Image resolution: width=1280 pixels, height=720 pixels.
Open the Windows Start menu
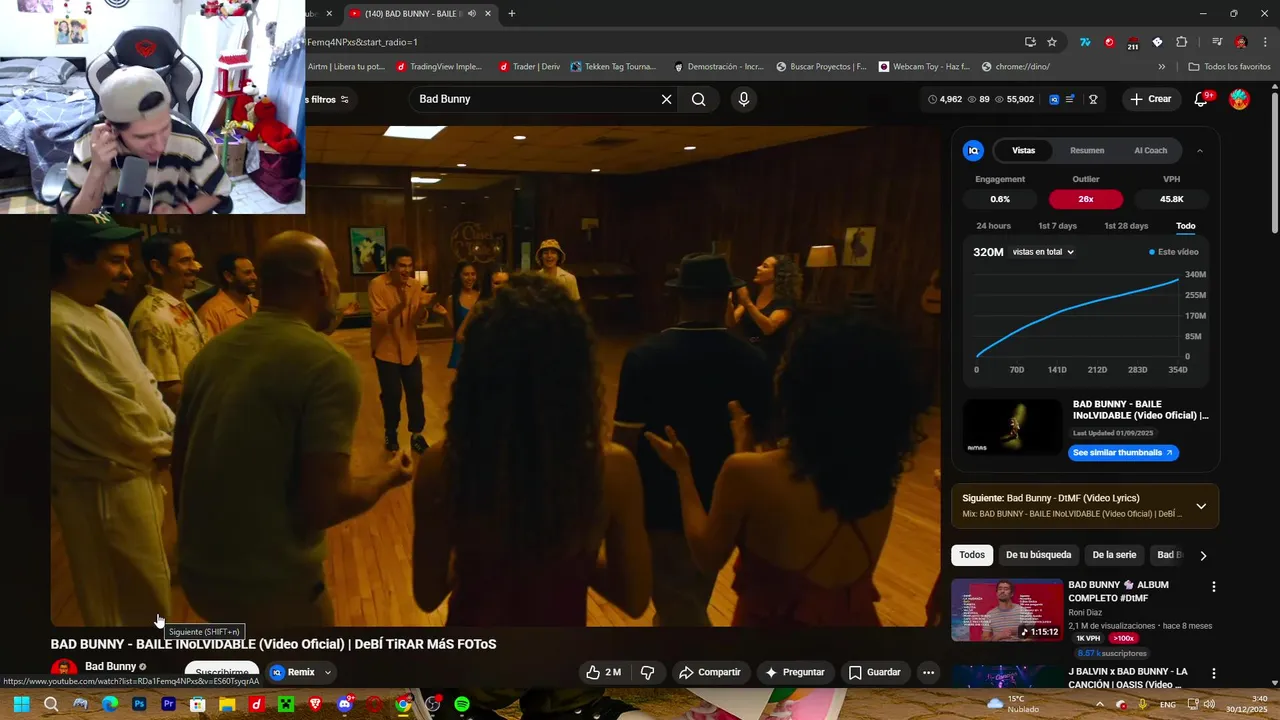click(x=21, y=704)
